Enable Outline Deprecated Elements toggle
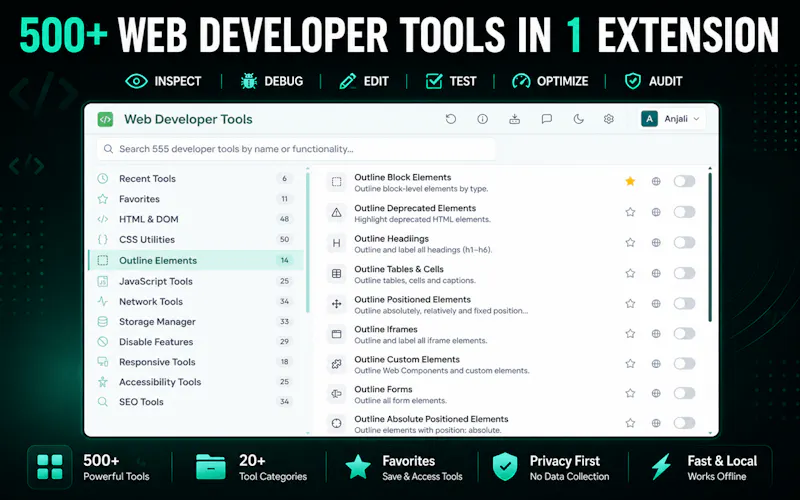800x500 pixels. tap(684, 212)
